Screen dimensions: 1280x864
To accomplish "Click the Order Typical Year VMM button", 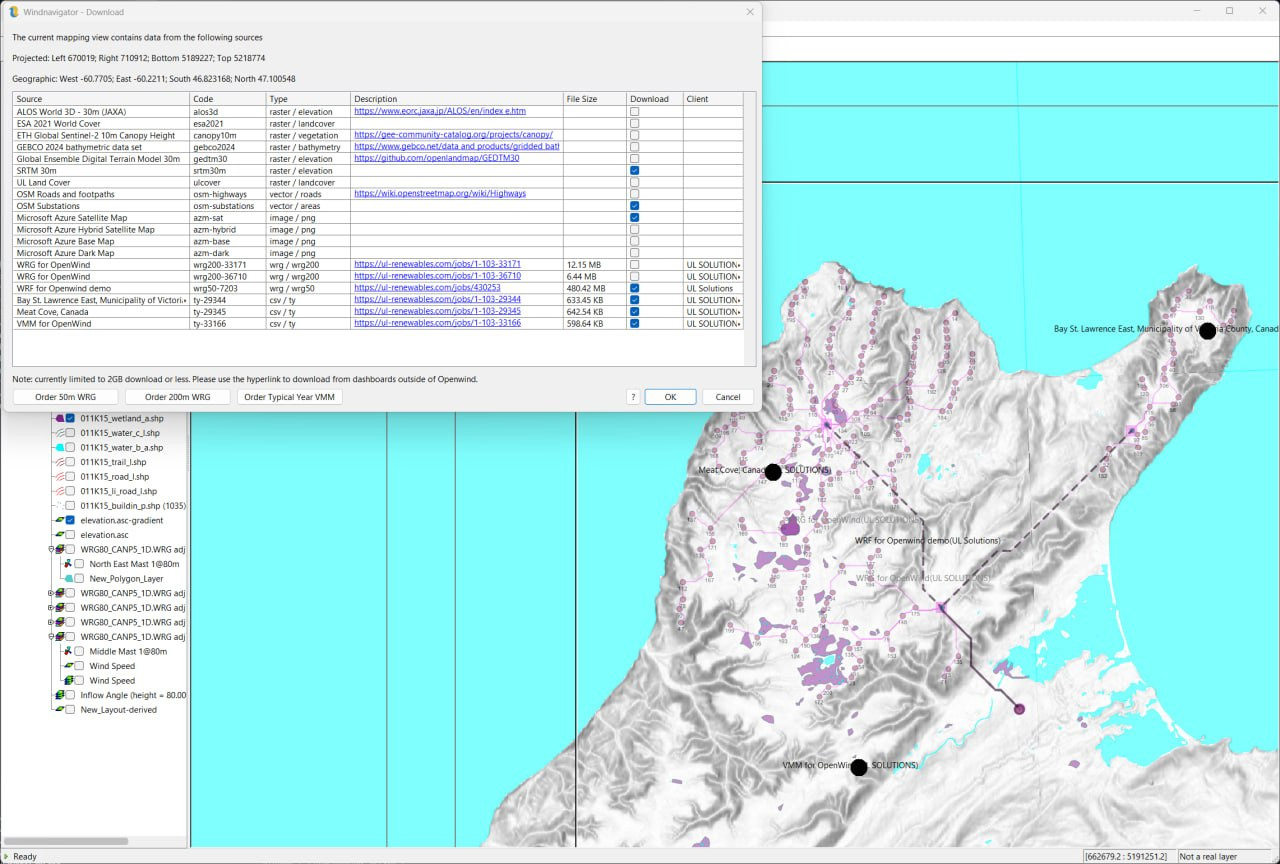I will pyautogui.click(x=289, y=396).
